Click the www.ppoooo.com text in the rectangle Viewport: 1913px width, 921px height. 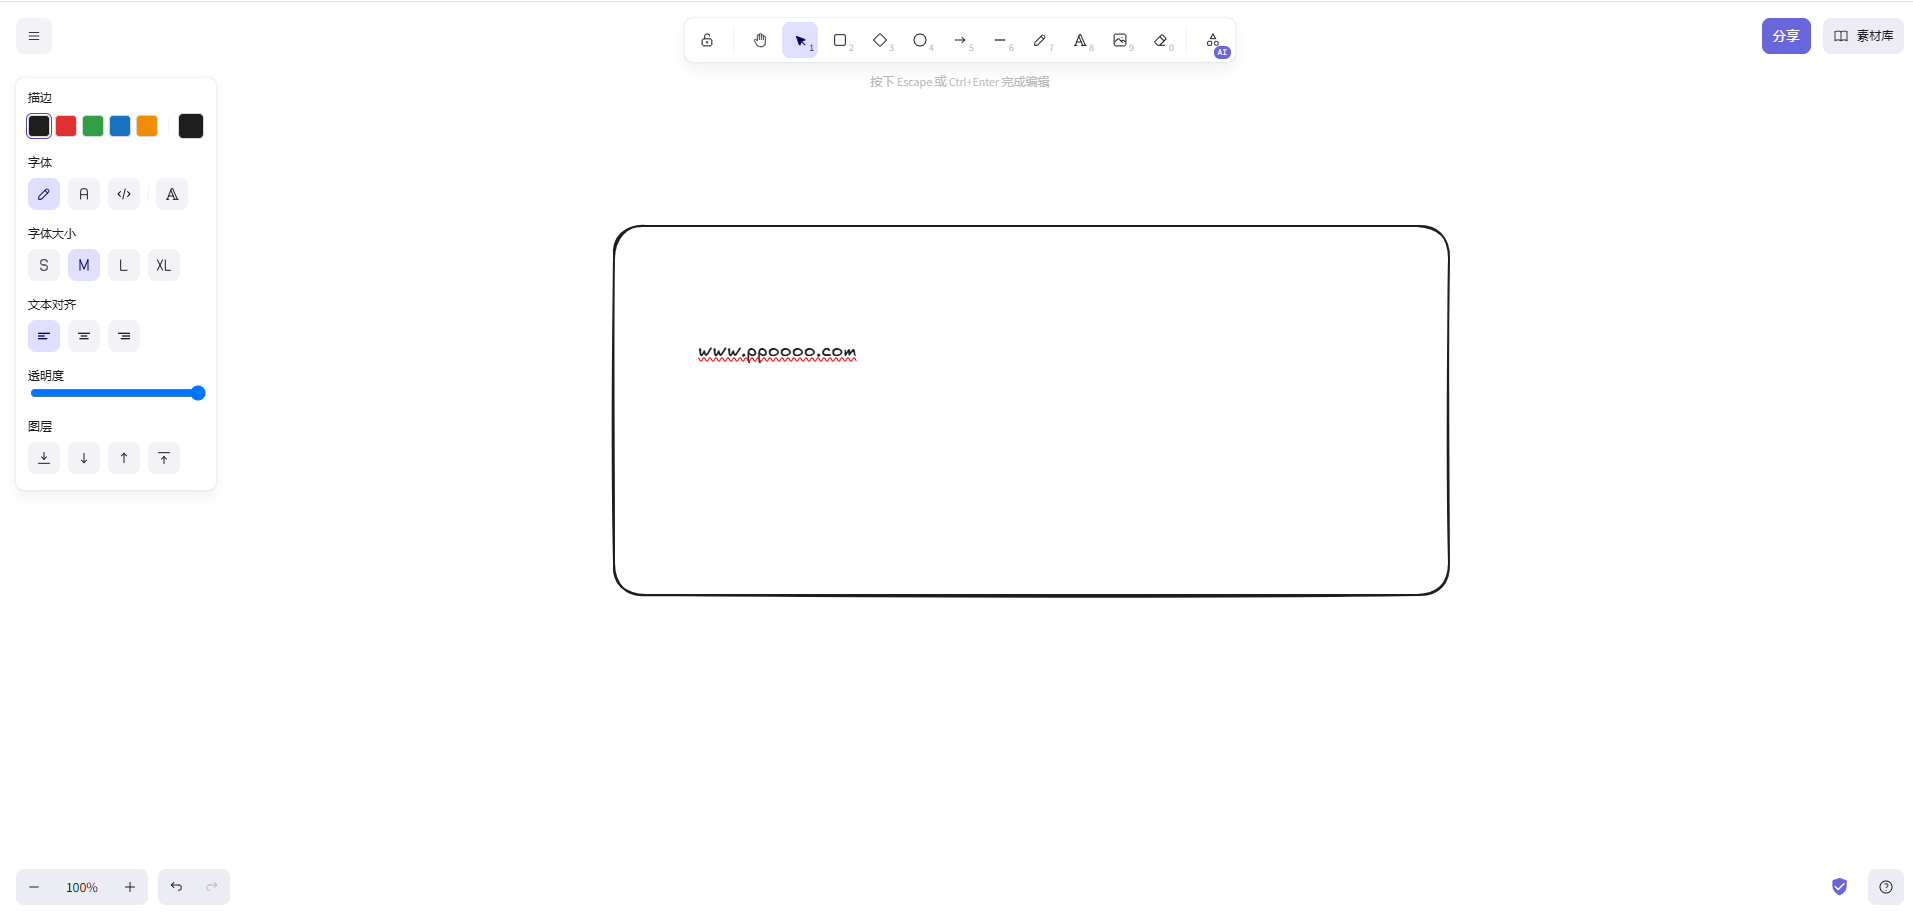pyautogui.click(x=777, y=352)
